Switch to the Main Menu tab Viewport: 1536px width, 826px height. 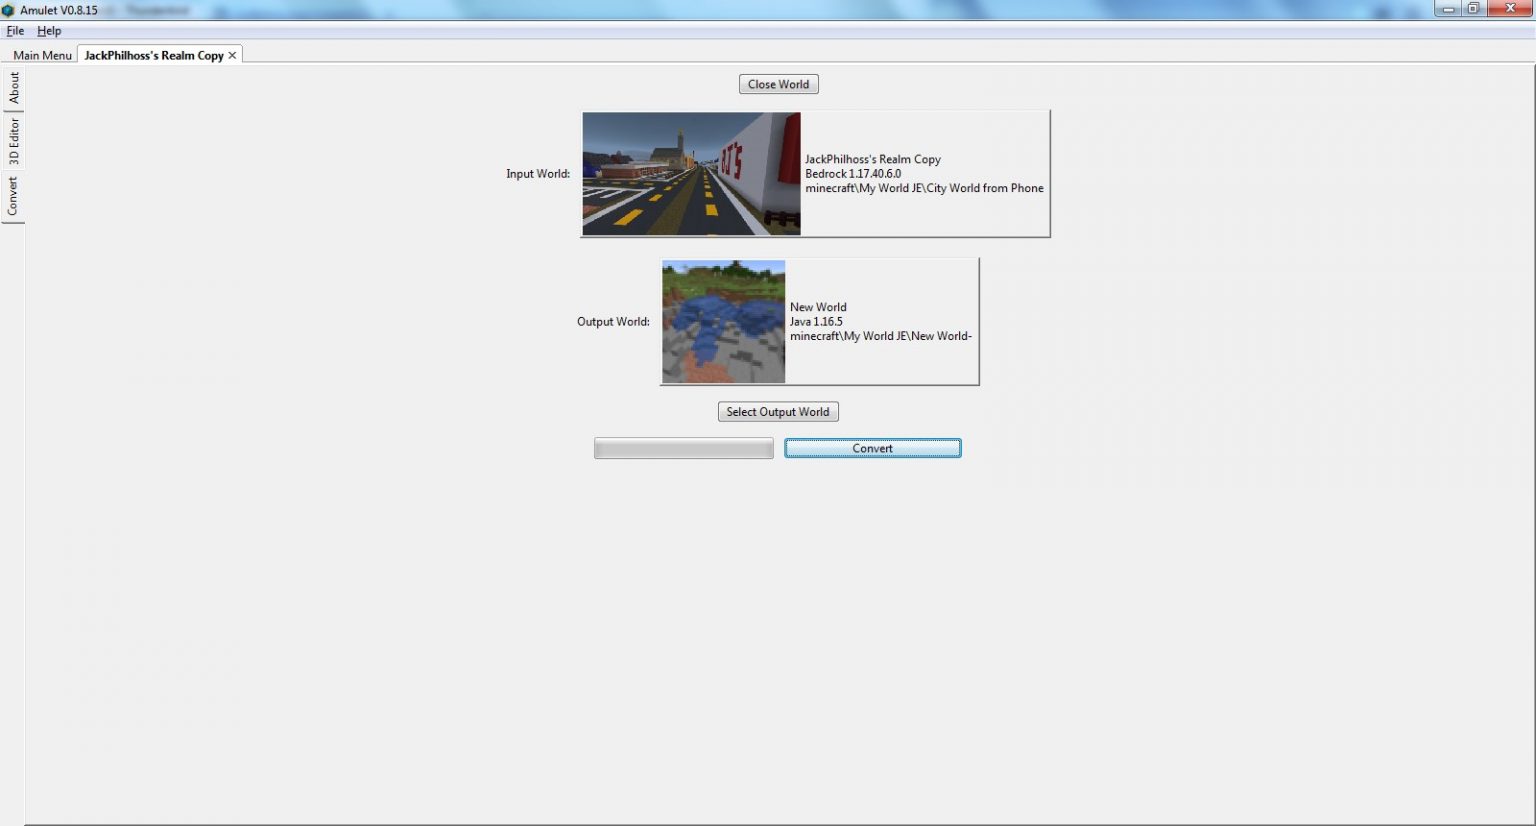pyautogui.click(x=42, y=55)
